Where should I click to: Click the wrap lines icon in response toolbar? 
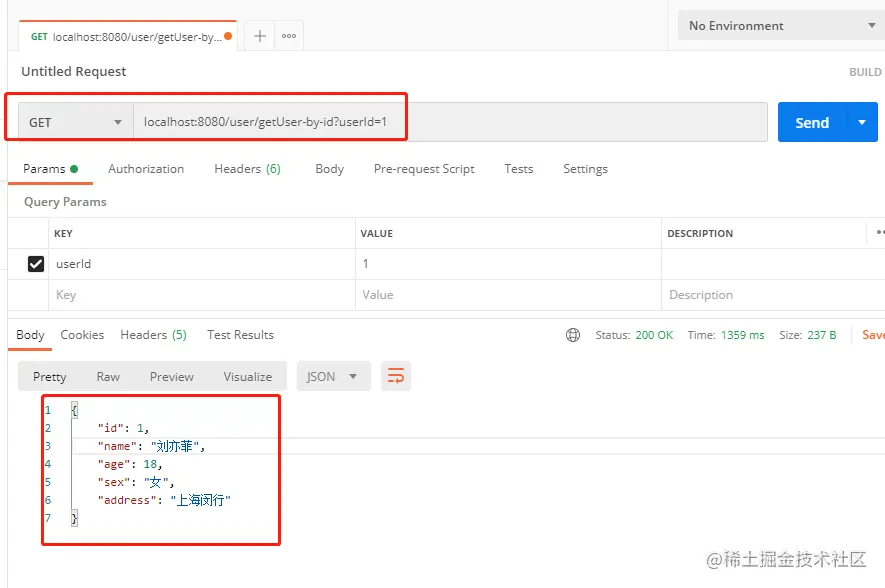click(396, 376)
